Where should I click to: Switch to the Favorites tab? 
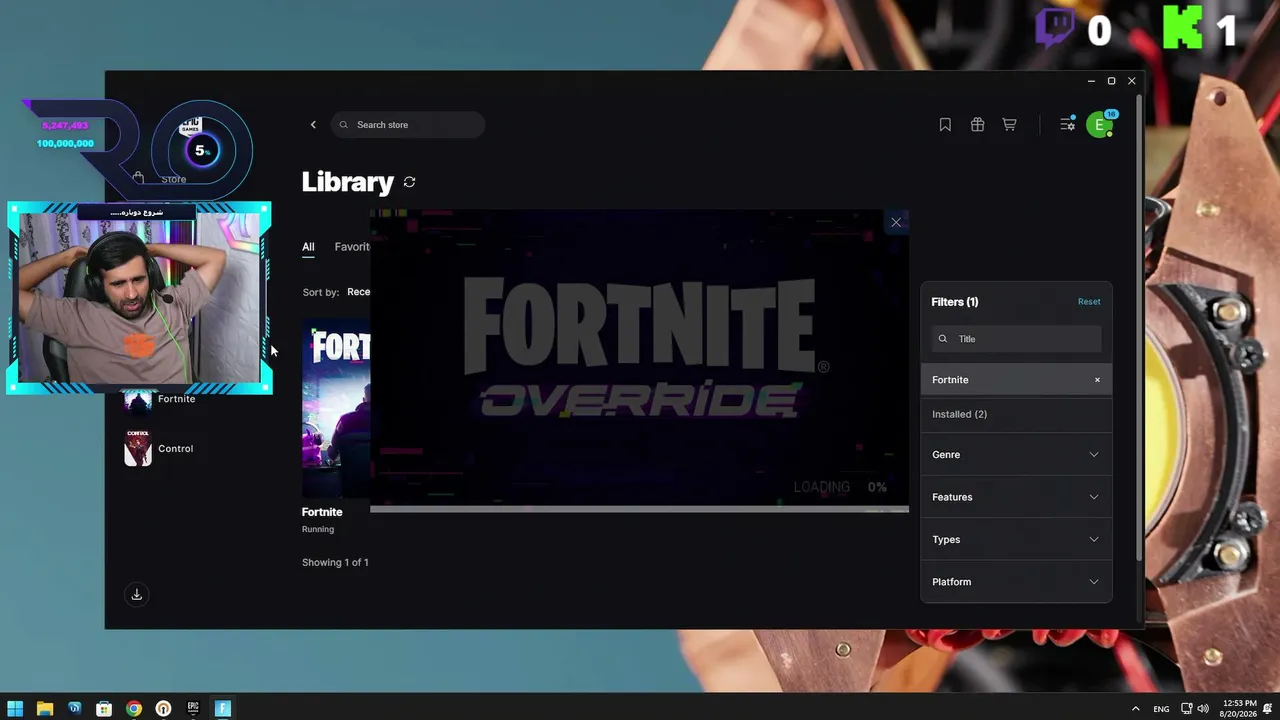(352, 247)
